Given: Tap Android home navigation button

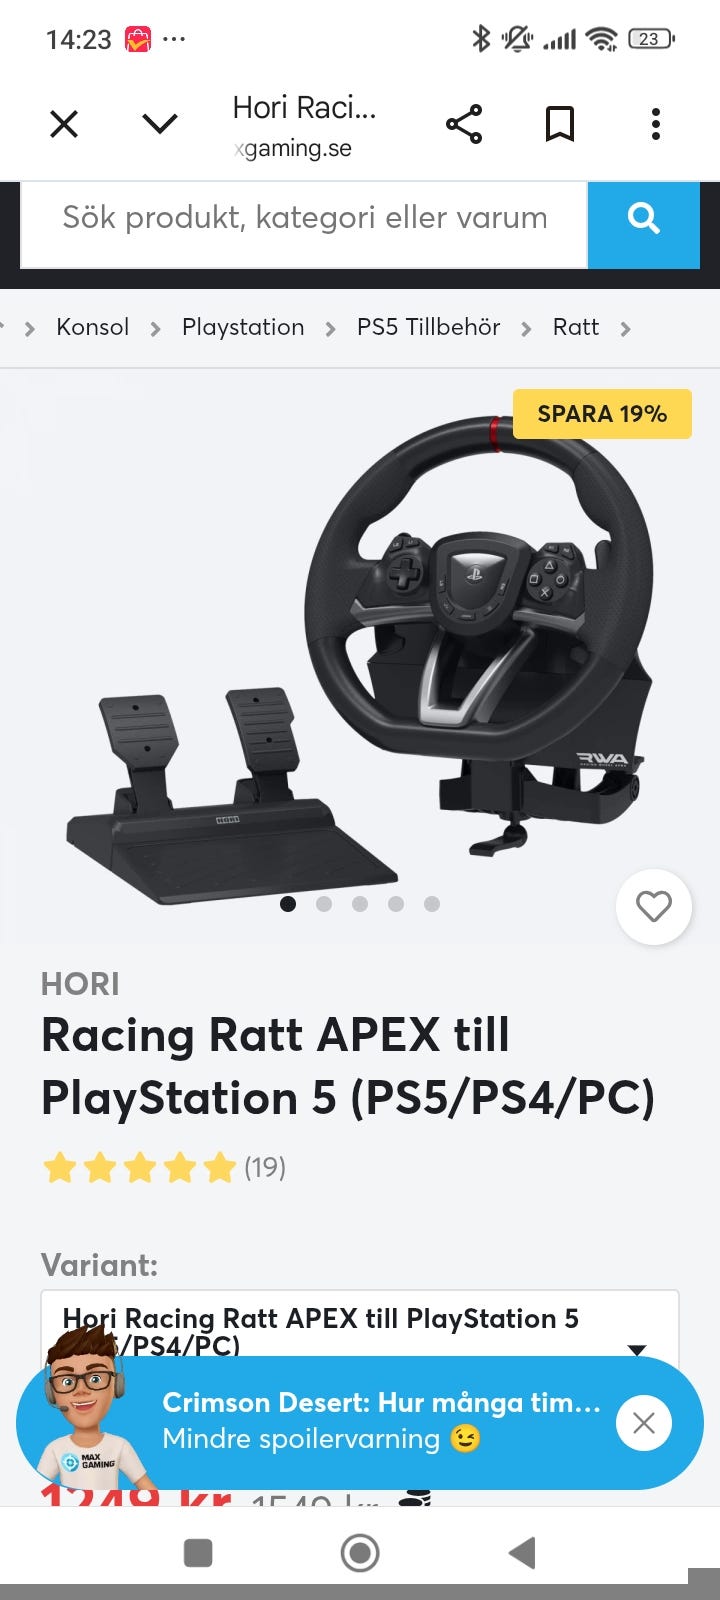Looking at the screenshot, I should click(360, 1553).
